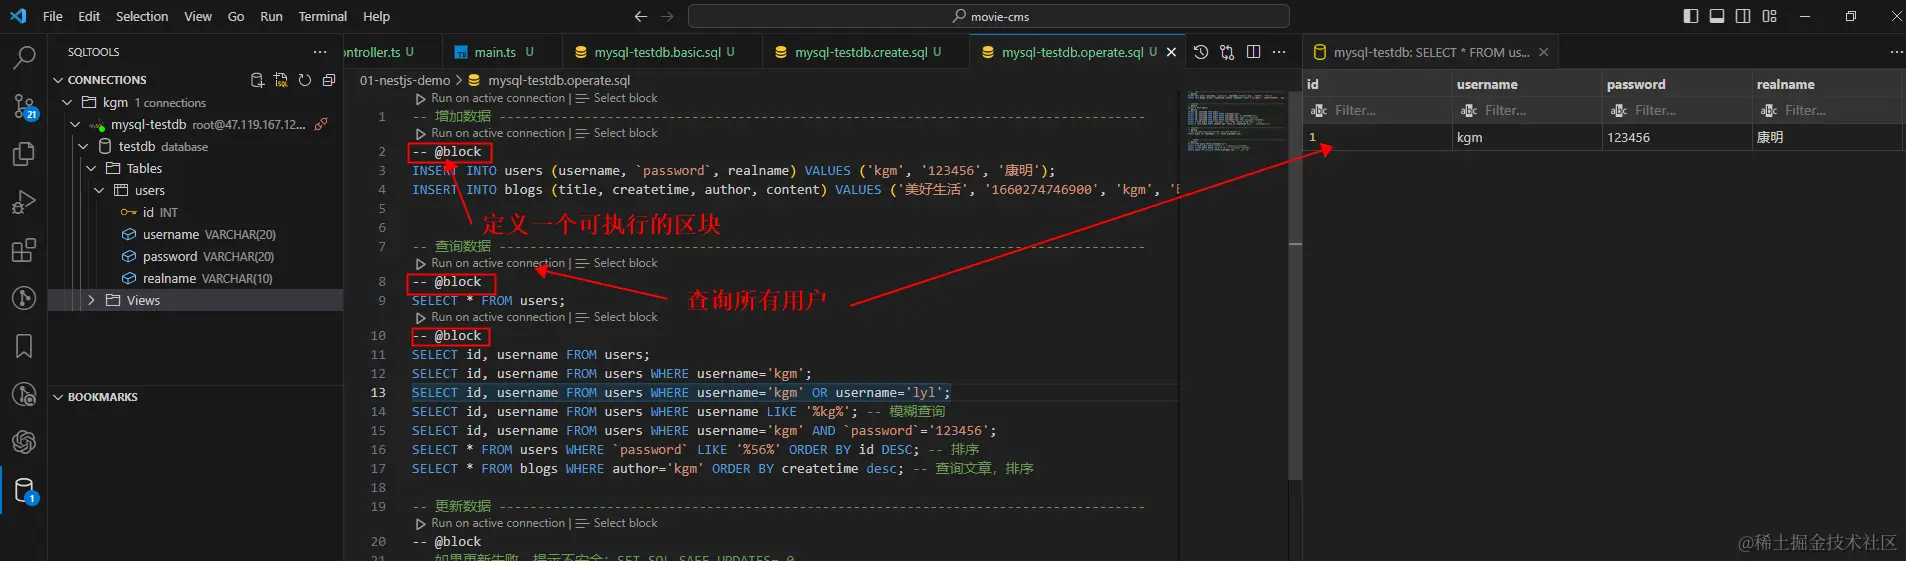Switch to the main.ts tab
The image size is (1906, 561).
coord(495,52)
